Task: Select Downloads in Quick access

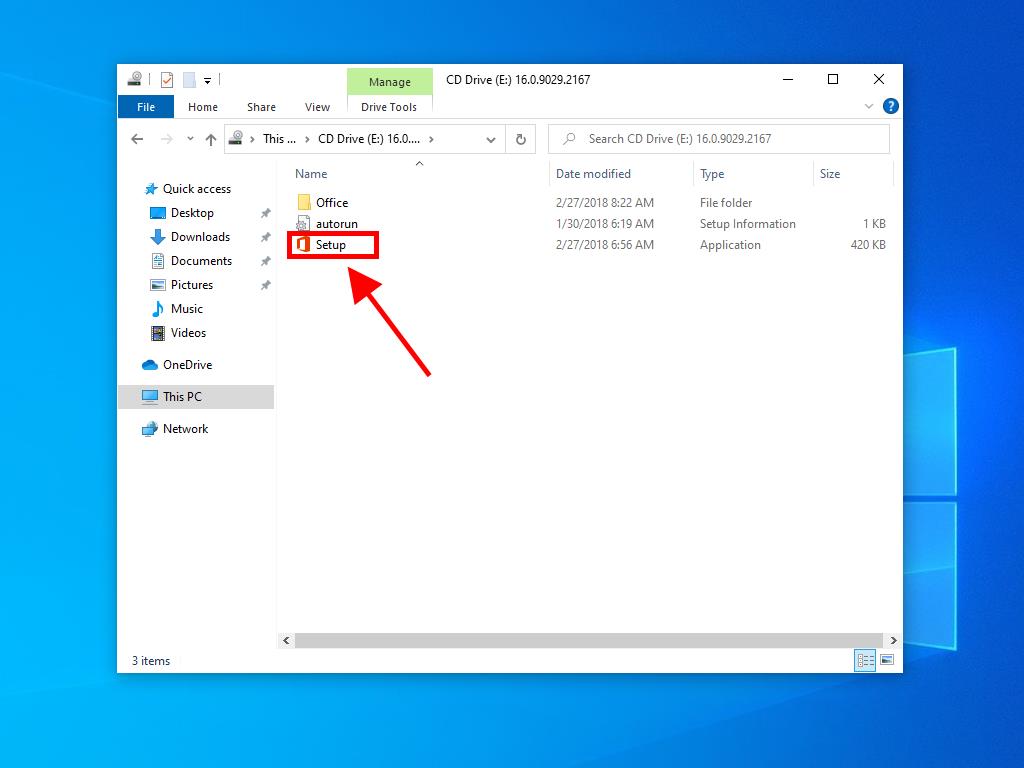Action: [x=200, y=237]
